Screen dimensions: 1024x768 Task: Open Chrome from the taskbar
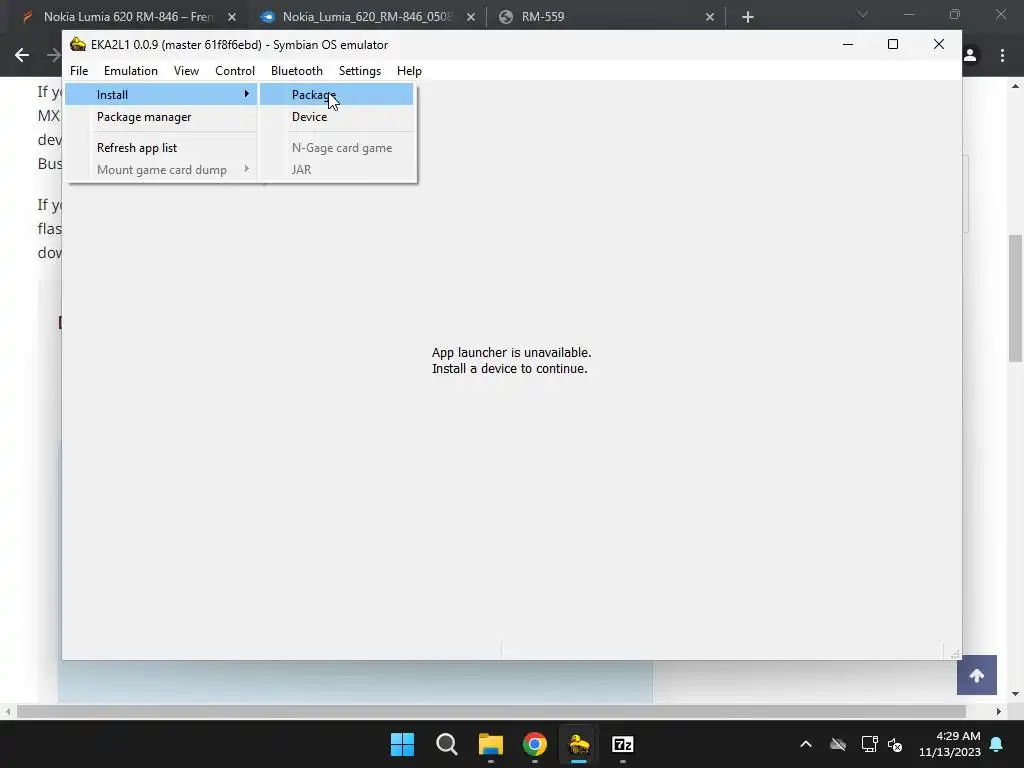point(535,744)
